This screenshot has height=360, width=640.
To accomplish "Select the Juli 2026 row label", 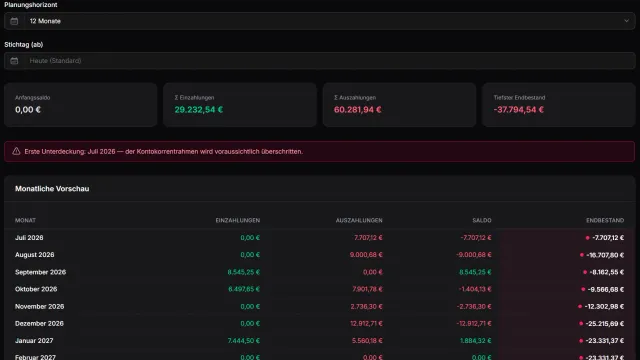I will pos(29,238).
